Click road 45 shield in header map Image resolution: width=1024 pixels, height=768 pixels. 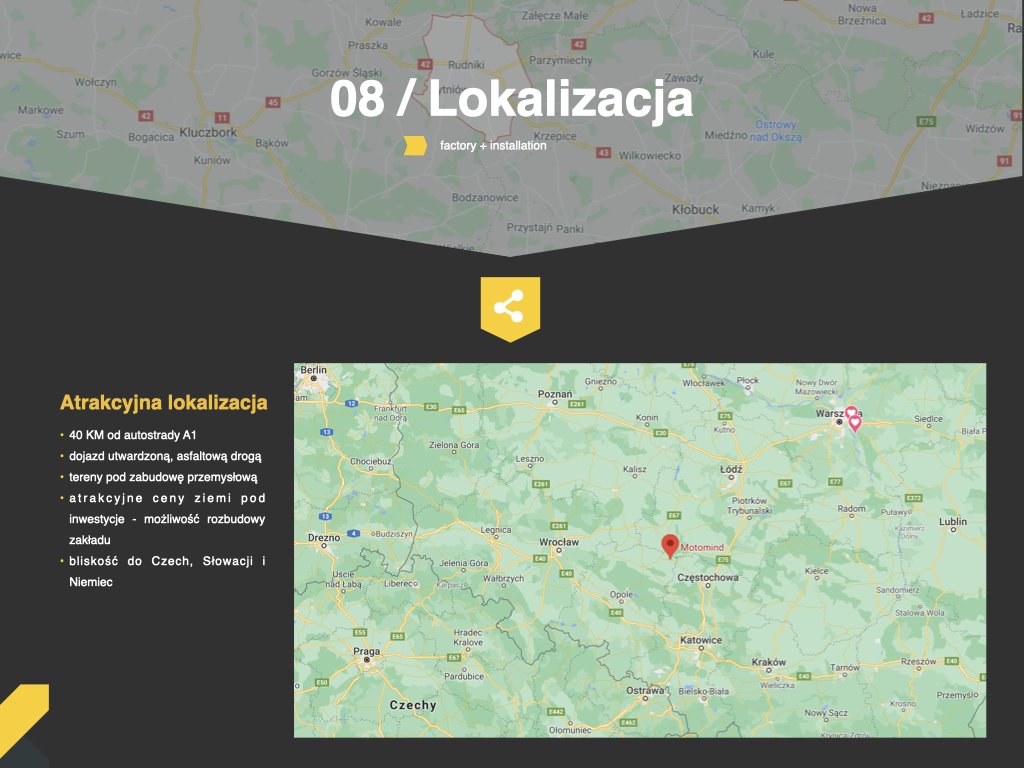273,102
